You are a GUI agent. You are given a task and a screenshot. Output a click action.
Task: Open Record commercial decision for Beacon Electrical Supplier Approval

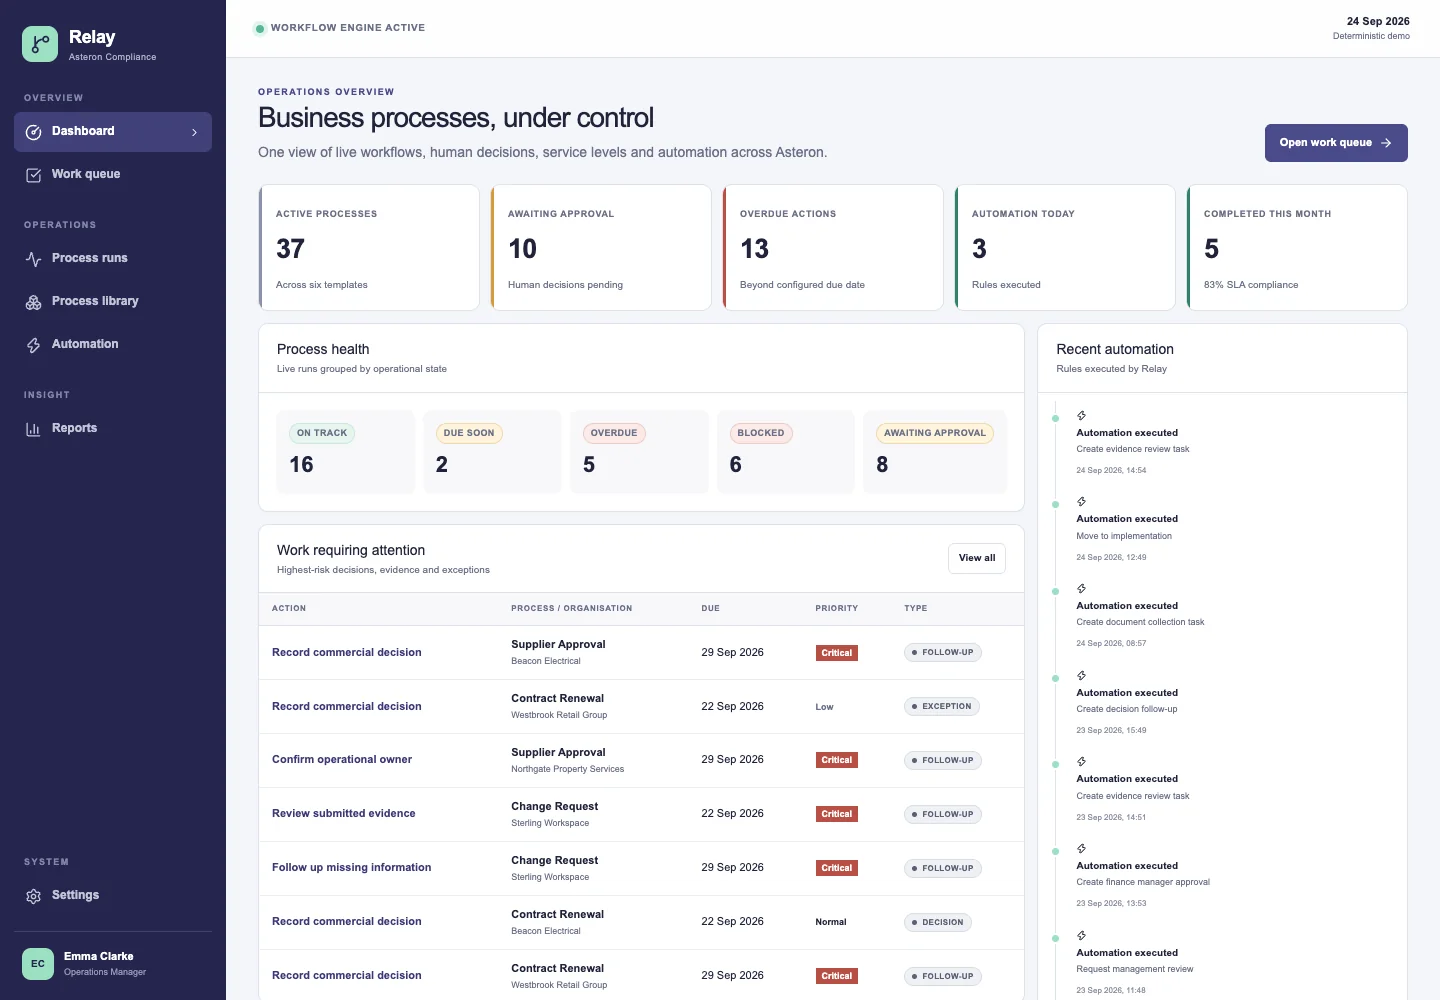(347, 652)
